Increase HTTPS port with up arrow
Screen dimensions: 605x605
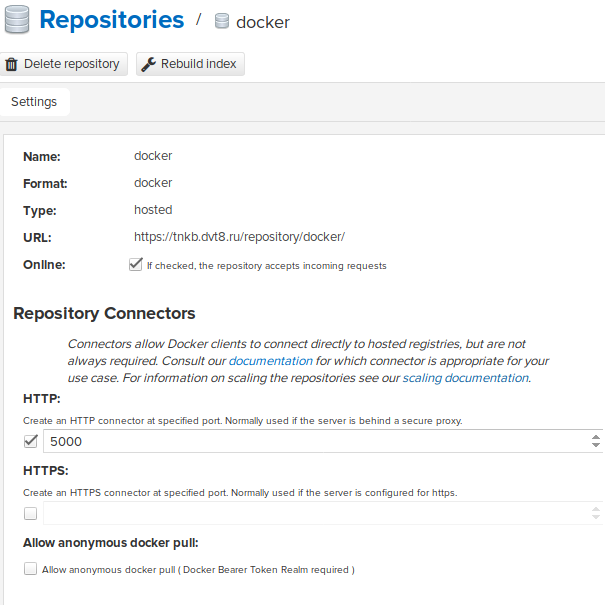[596, 508]
